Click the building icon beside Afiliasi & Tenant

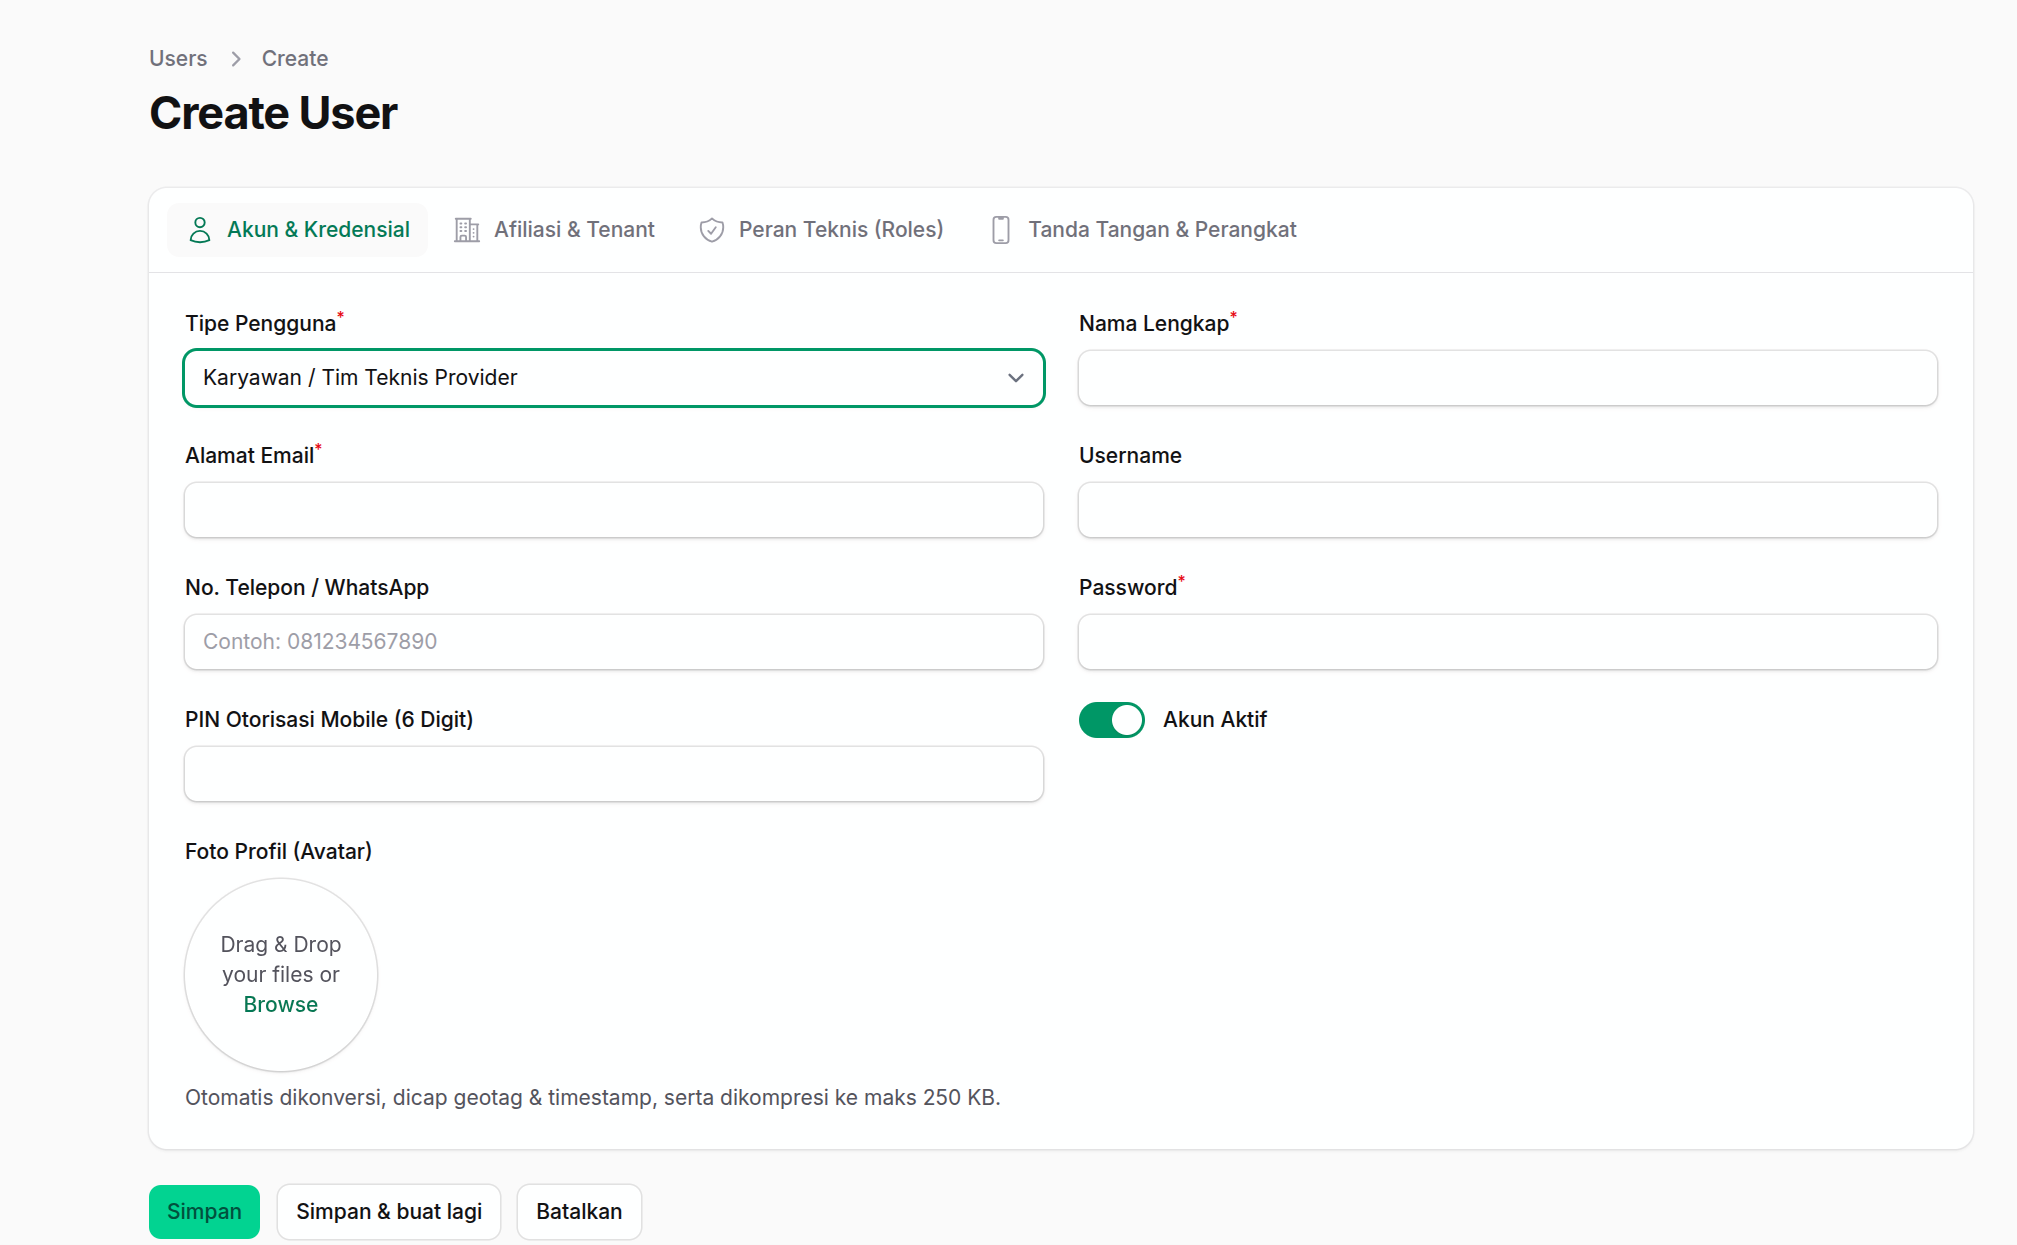467,230
